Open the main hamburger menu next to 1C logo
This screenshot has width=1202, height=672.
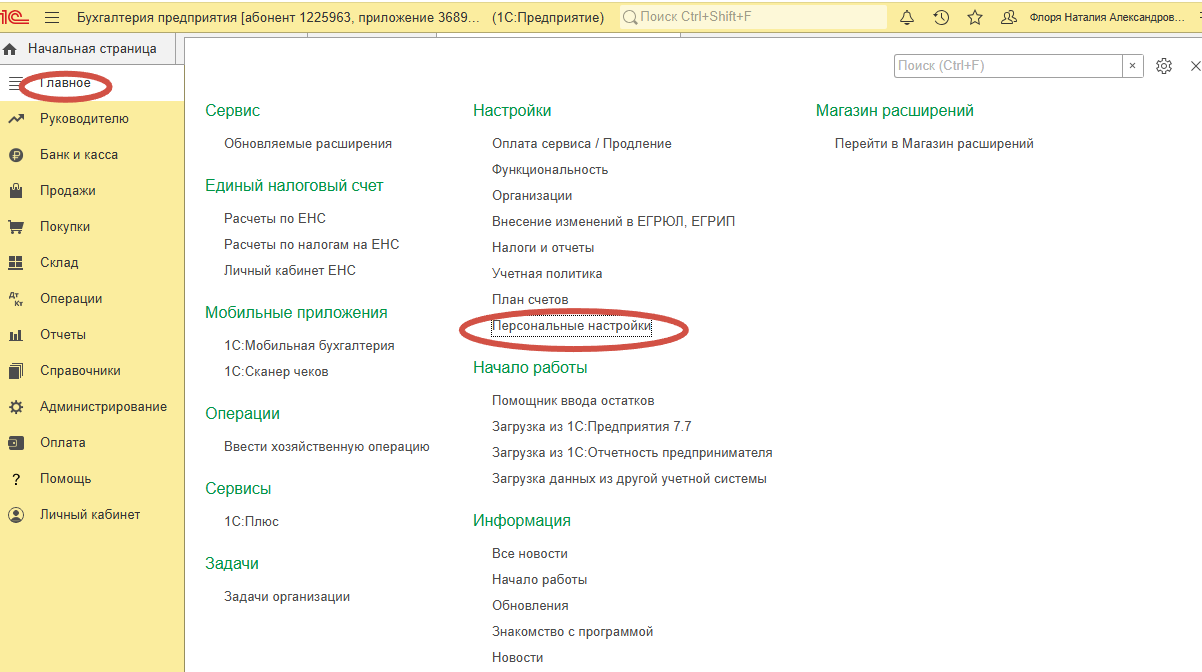52,17
